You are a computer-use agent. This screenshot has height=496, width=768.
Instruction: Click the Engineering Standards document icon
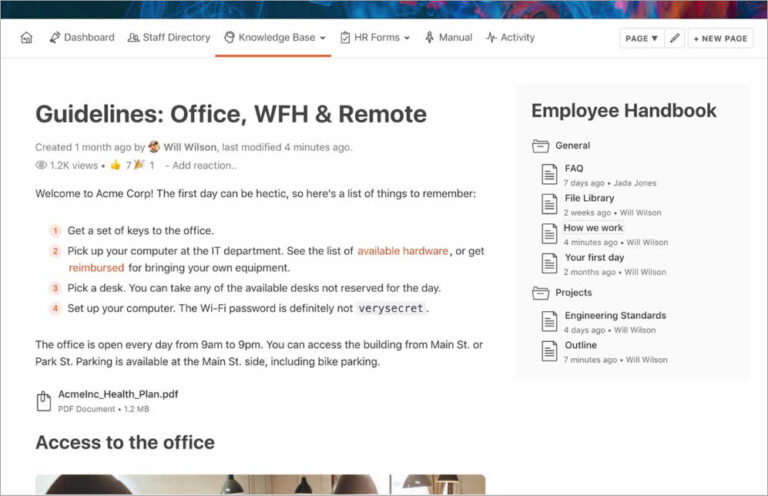[x=549, y=322]
